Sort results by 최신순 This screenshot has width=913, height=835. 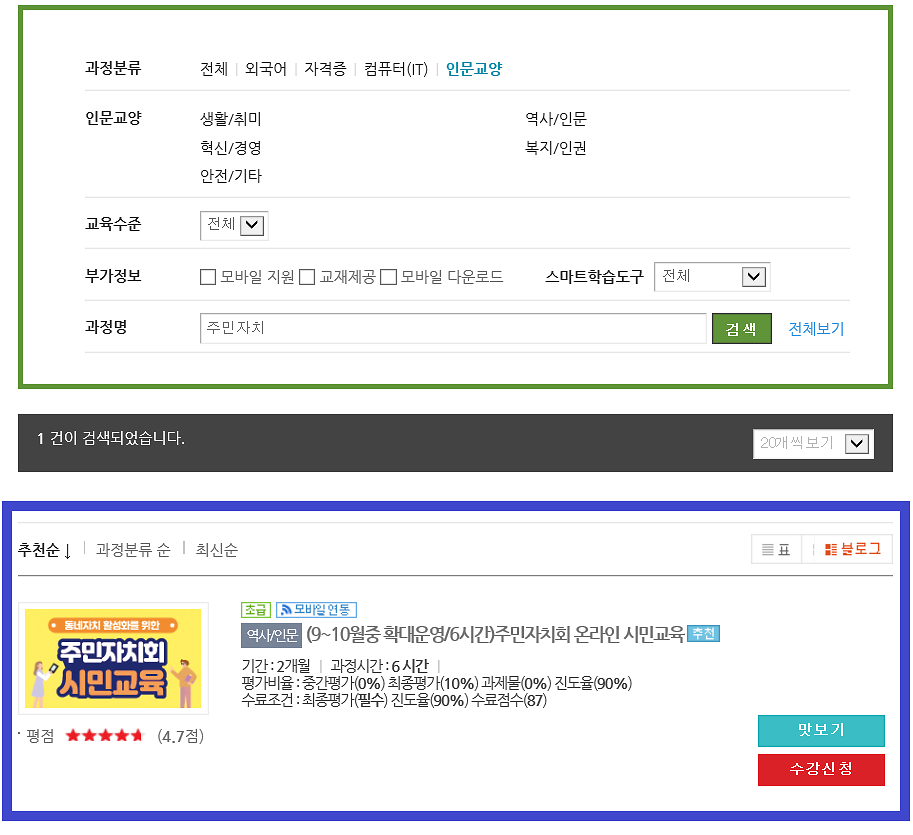click(217, 550)
